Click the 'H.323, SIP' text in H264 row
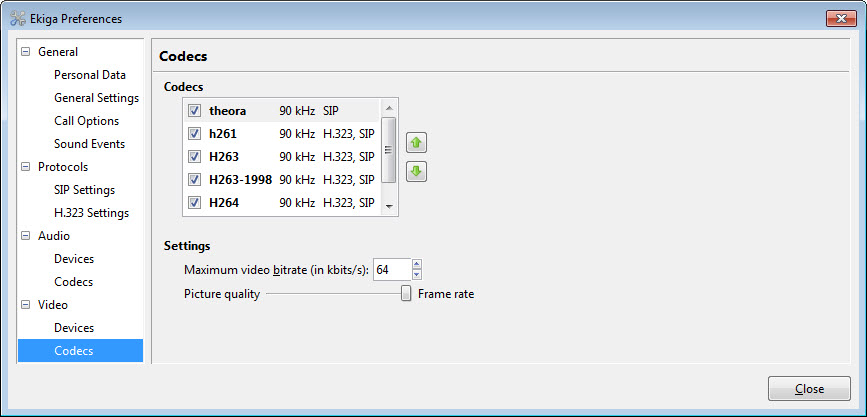 [x=348, y=202]
